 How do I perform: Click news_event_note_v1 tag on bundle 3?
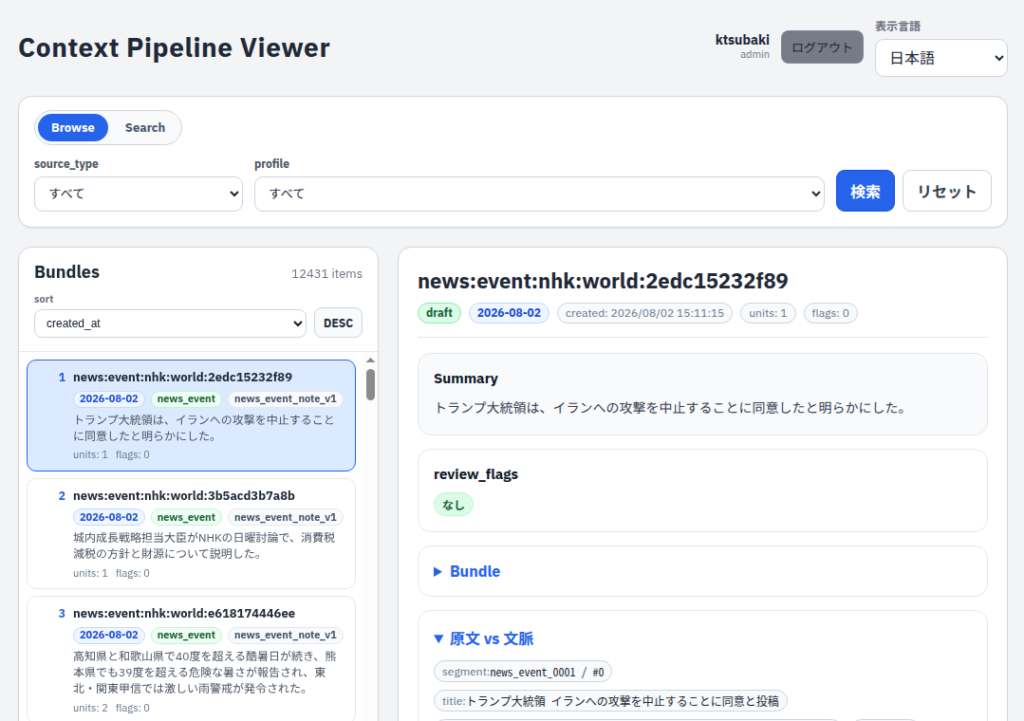285,635
